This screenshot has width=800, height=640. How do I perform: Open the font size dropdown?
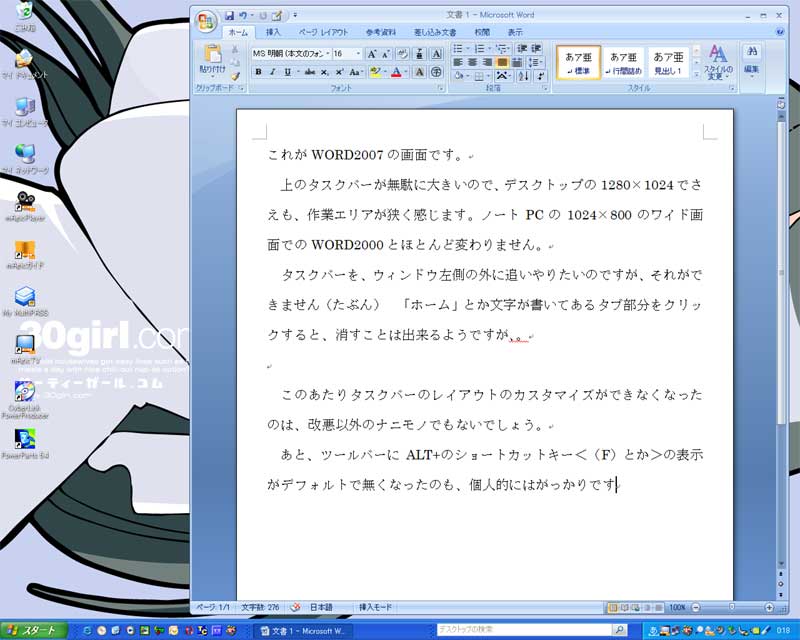[x=358, y=54]
